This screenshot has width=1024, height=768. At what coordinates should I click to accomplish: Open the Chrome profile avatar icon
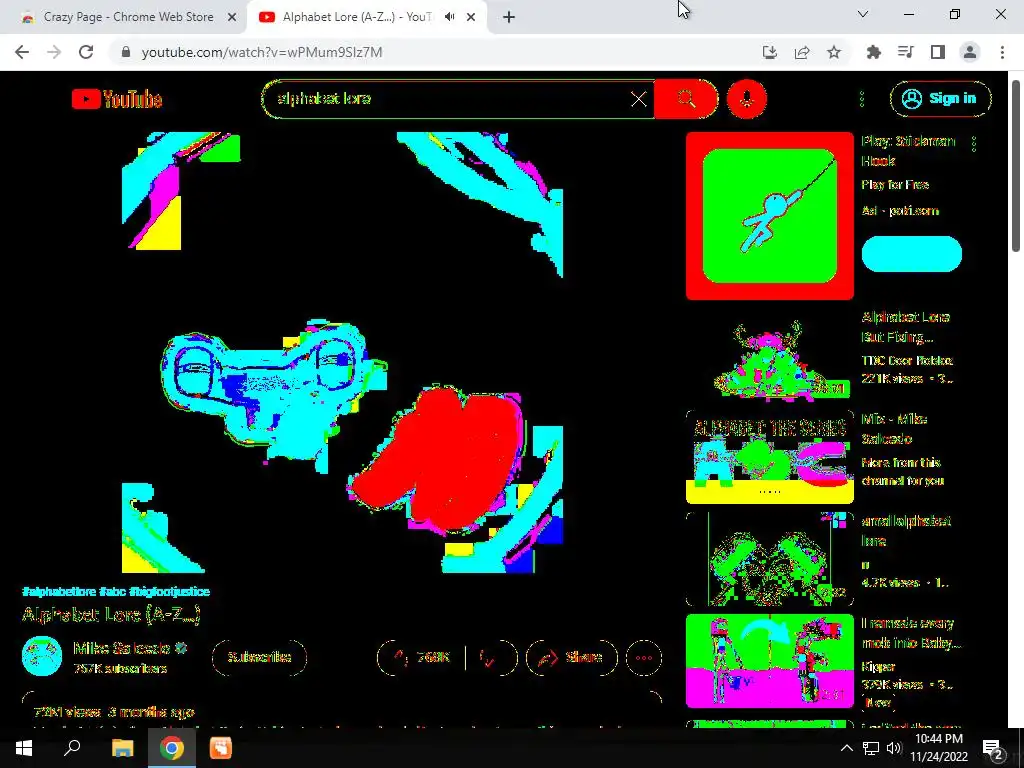(x=970, y=52)
